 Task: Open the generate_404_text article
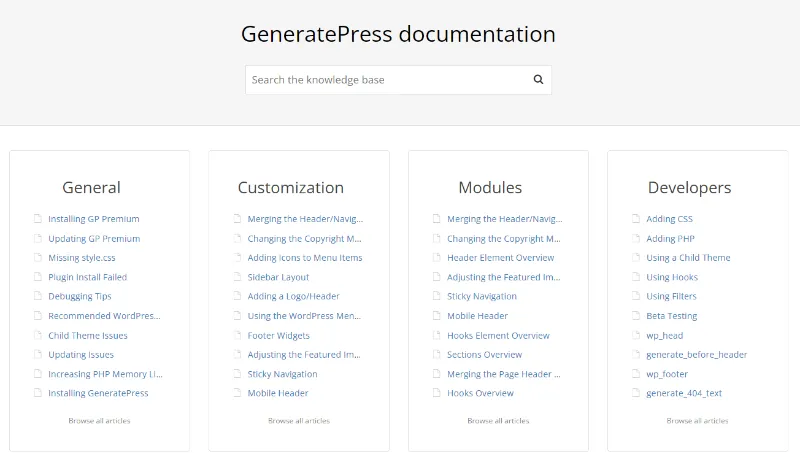point(684,393)
